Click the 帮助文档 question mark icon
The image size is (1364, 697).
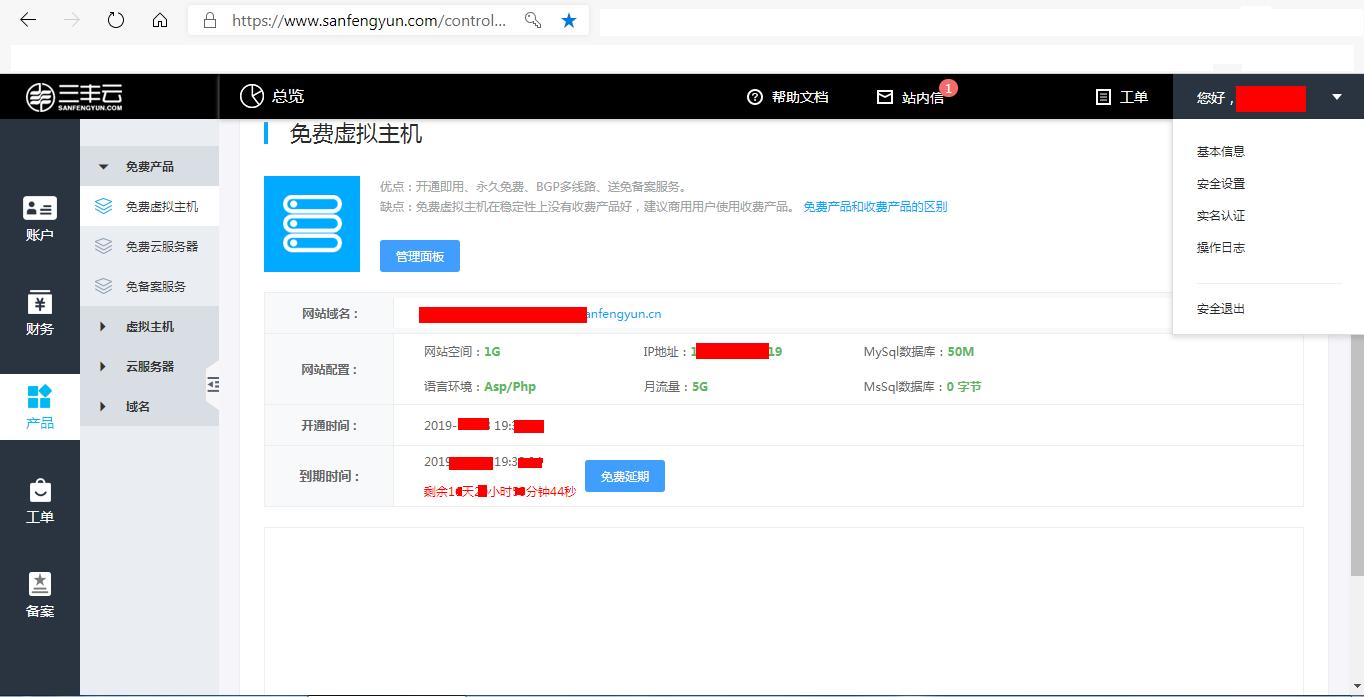pyautogui.click(x=755, y=97)
